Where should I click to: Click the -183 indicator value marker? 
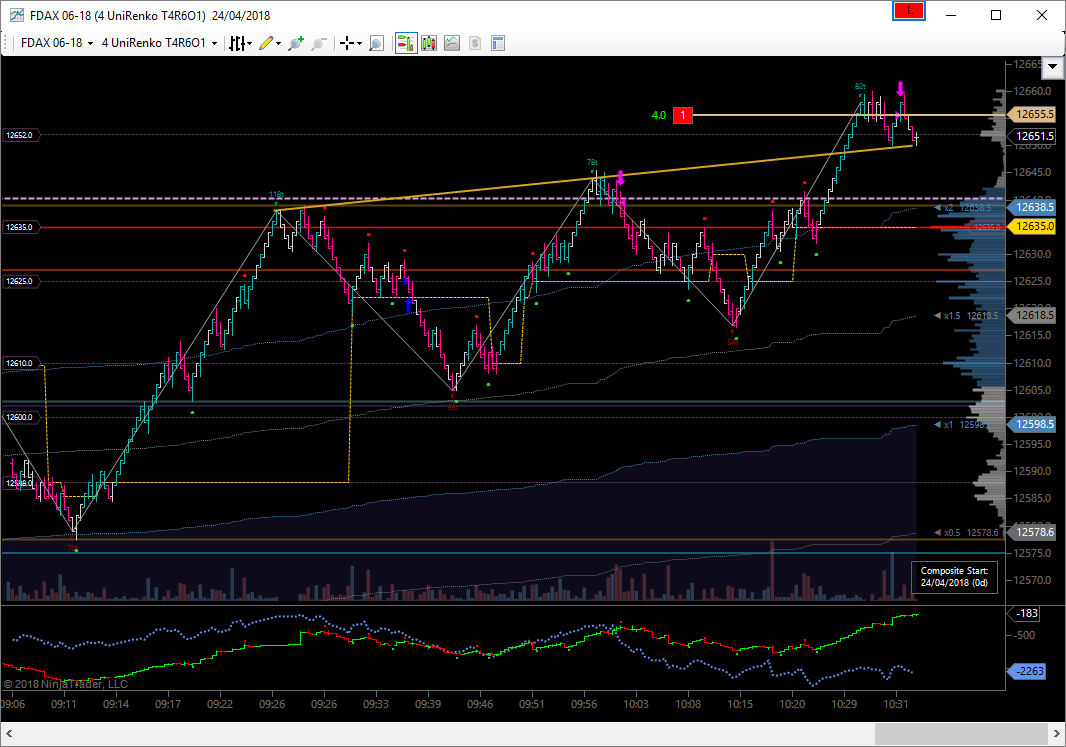click(x=1025, y=613)
